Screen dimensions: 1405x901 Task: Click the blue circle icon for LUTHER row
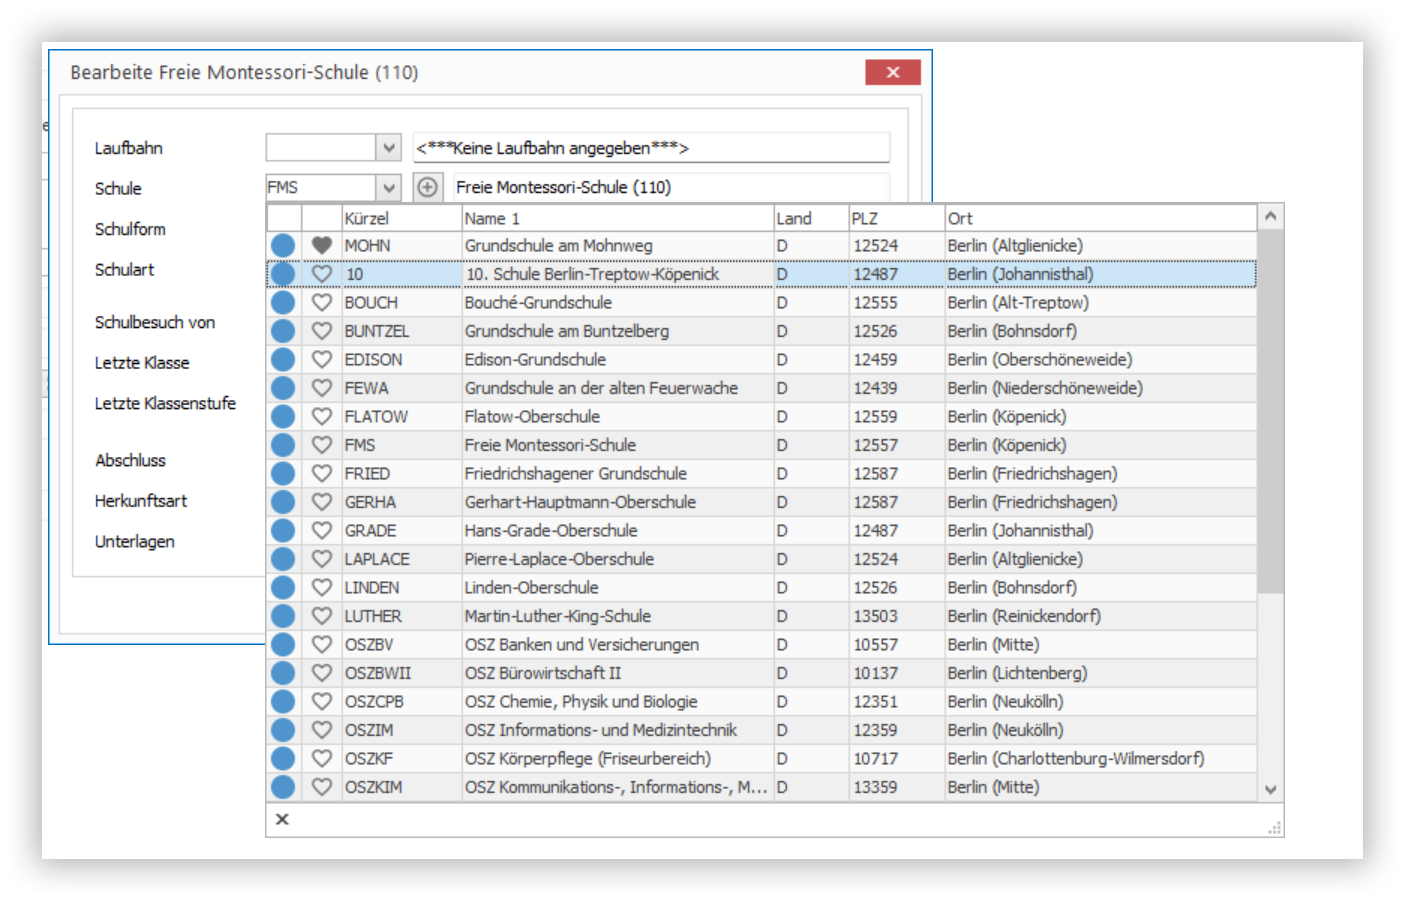284,616
